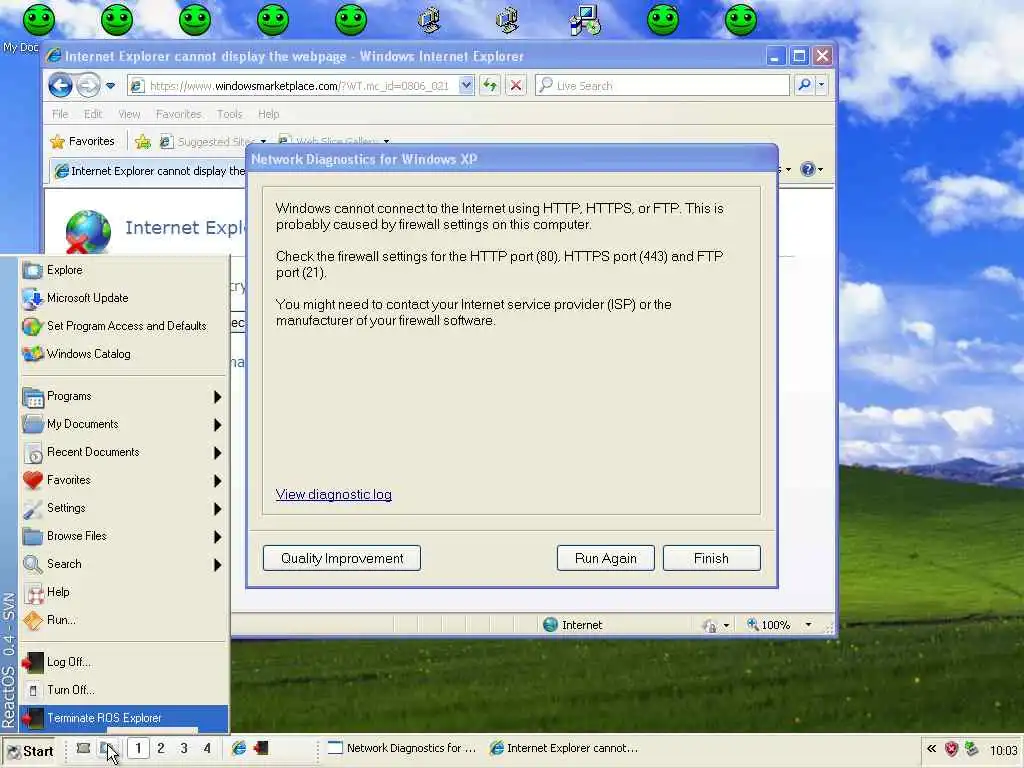Open Microsoft Update from Start menu
This screenshot has height=768, width=1024.
click(124, 298)
